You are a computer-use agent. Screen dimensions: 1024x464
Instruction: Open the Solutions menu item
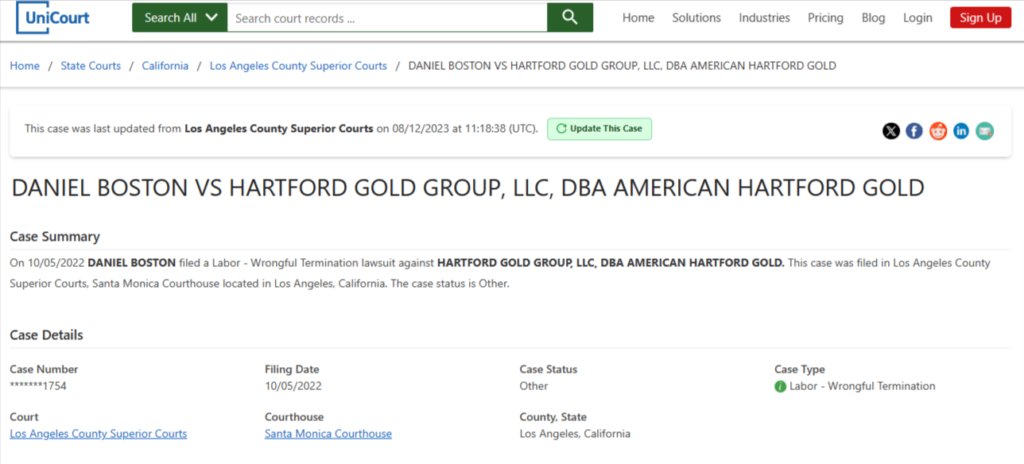click(x=696, y=18)
